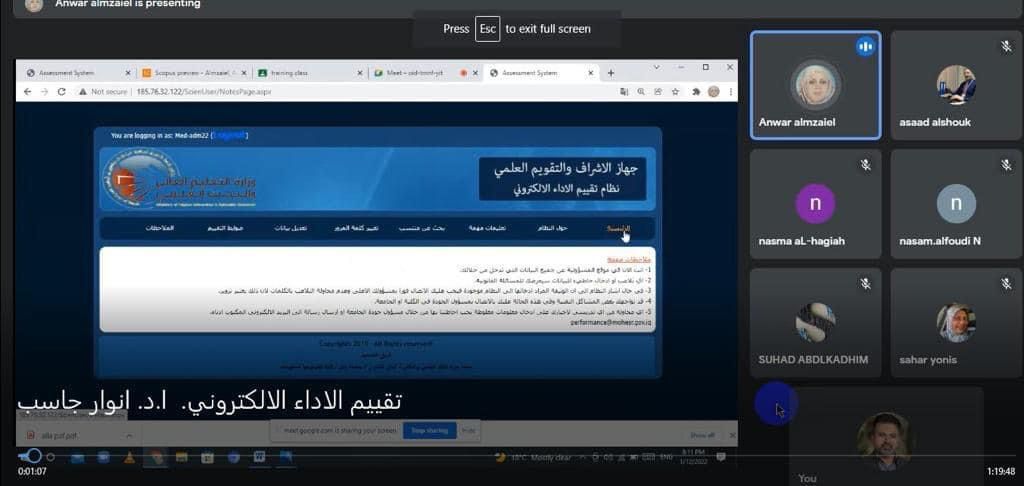Viewport: 1024px width, 486px height.
Task: Close the Scopus preview tab
Action: (244, 73)
